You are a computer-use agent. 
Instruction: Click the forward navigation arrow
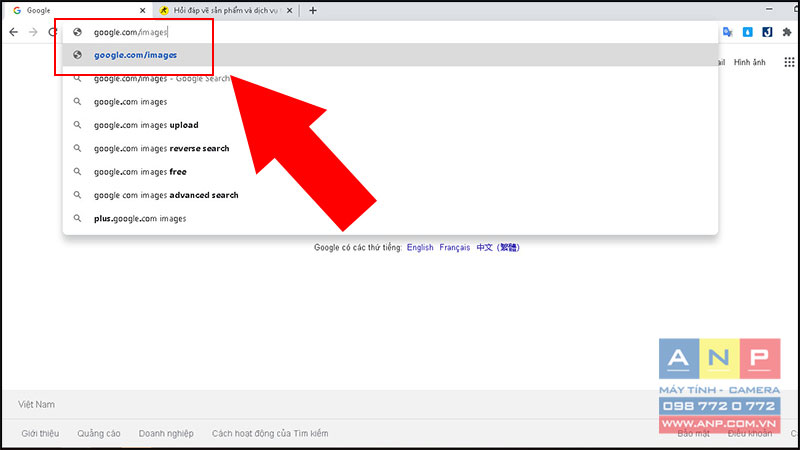[x=33, y=32]
